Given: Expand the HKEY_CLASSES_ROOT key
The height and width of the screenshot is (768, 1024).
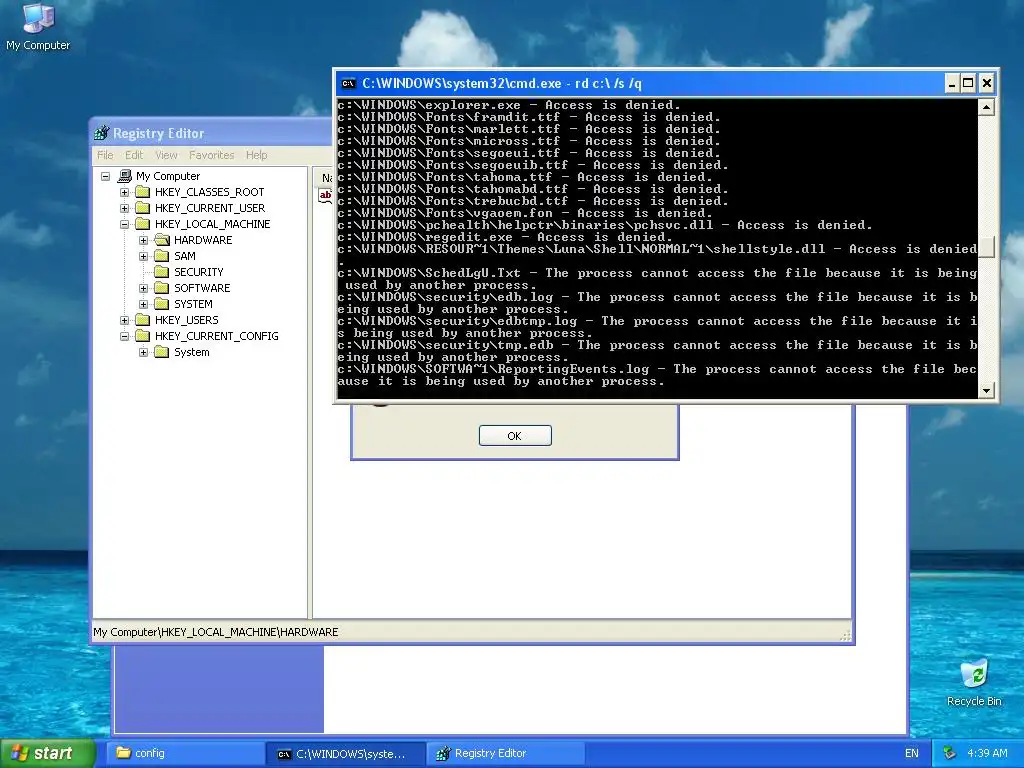Looking at the screenshot, I should (124, 192).
